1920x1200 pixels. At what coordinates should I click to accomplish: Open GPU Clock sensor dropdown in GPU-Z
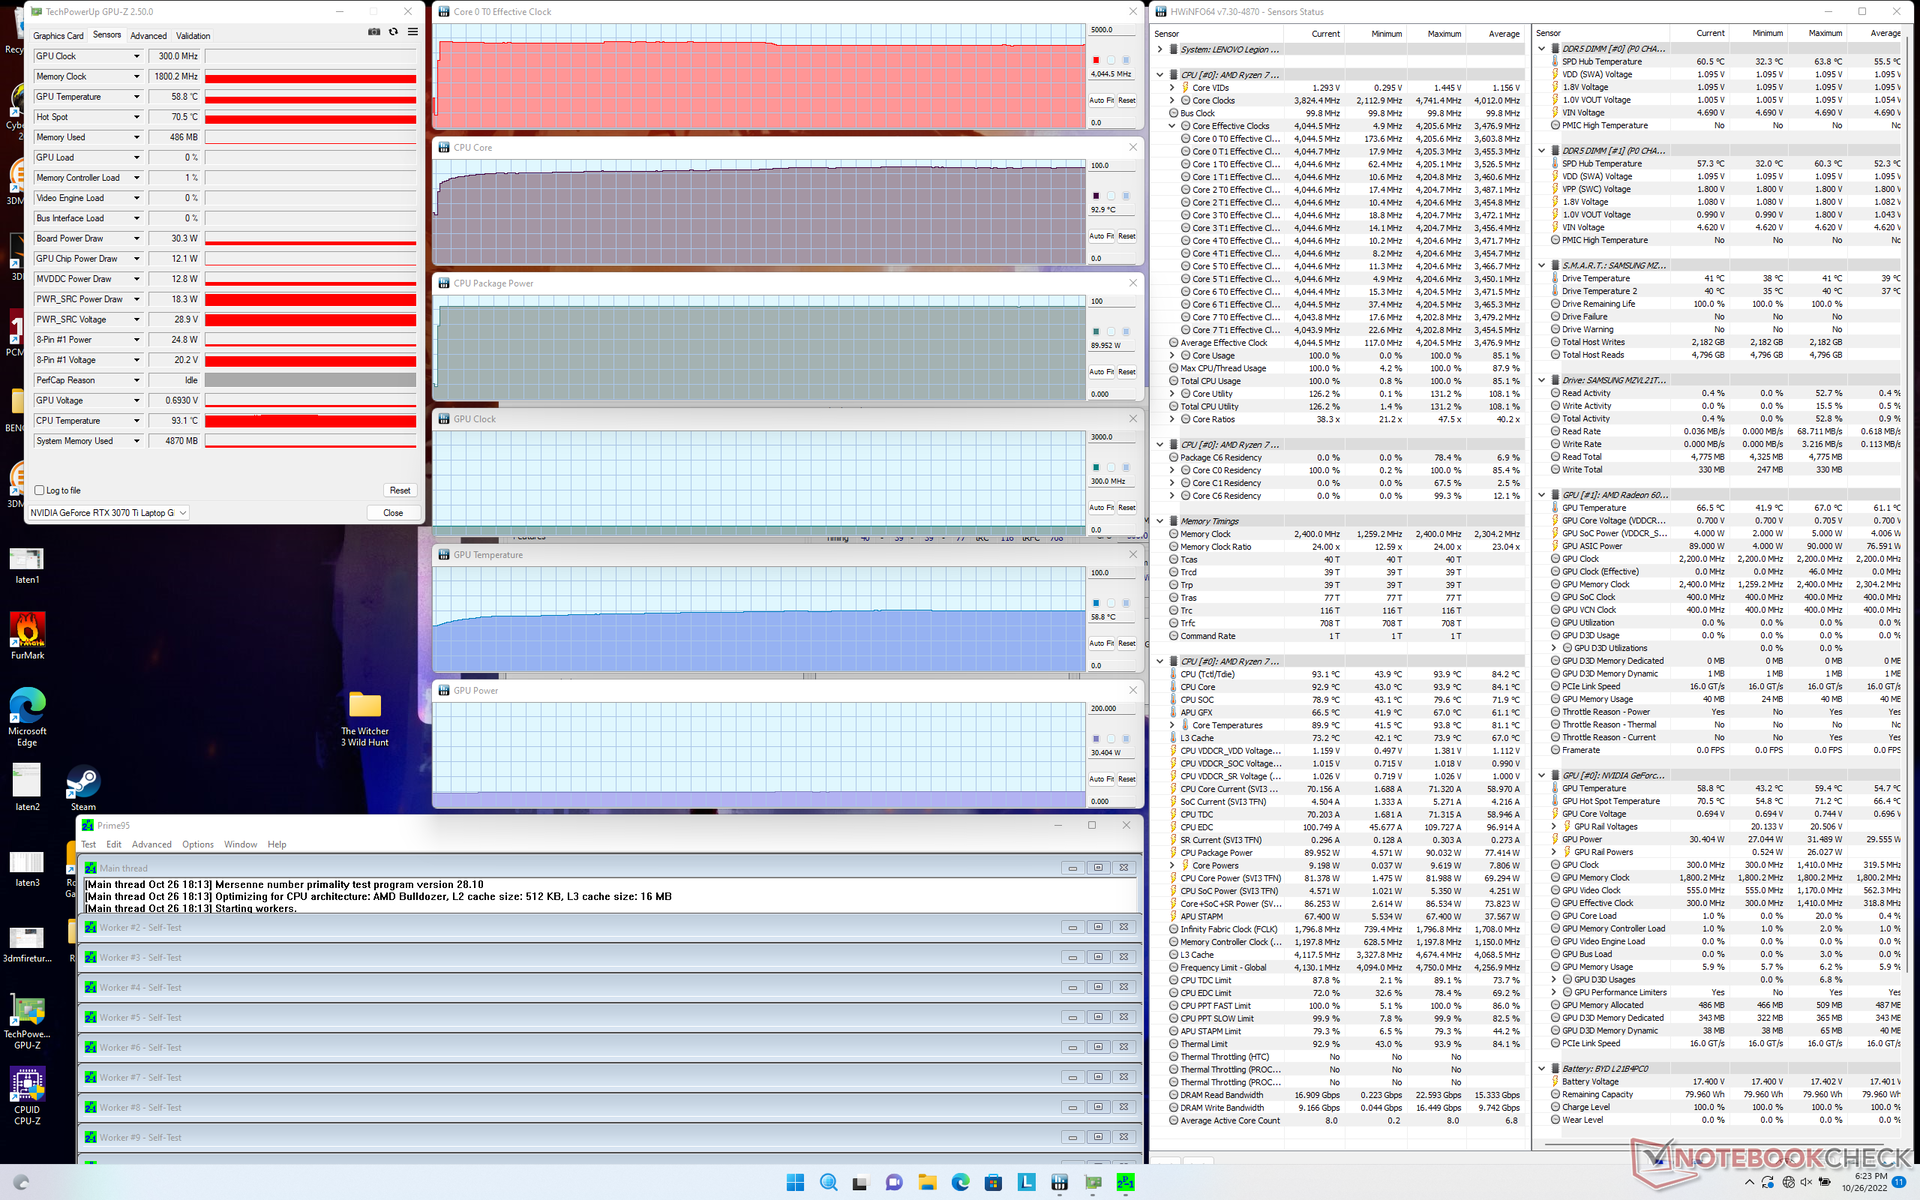(137, 56)
